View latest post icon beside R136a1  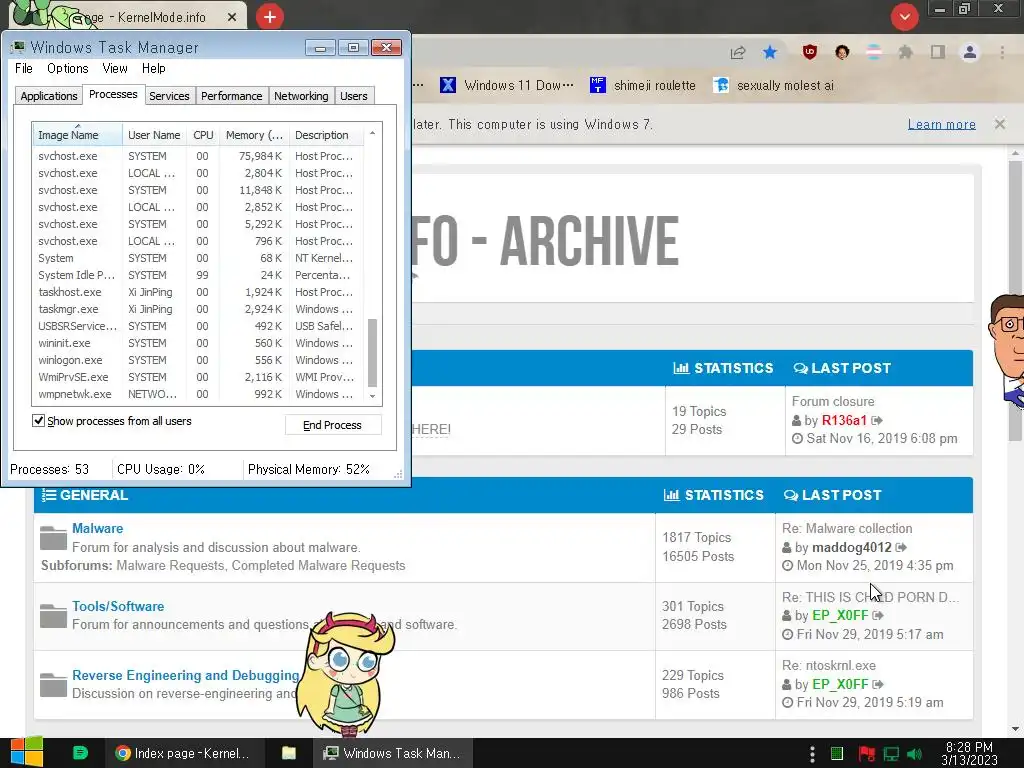877,420
